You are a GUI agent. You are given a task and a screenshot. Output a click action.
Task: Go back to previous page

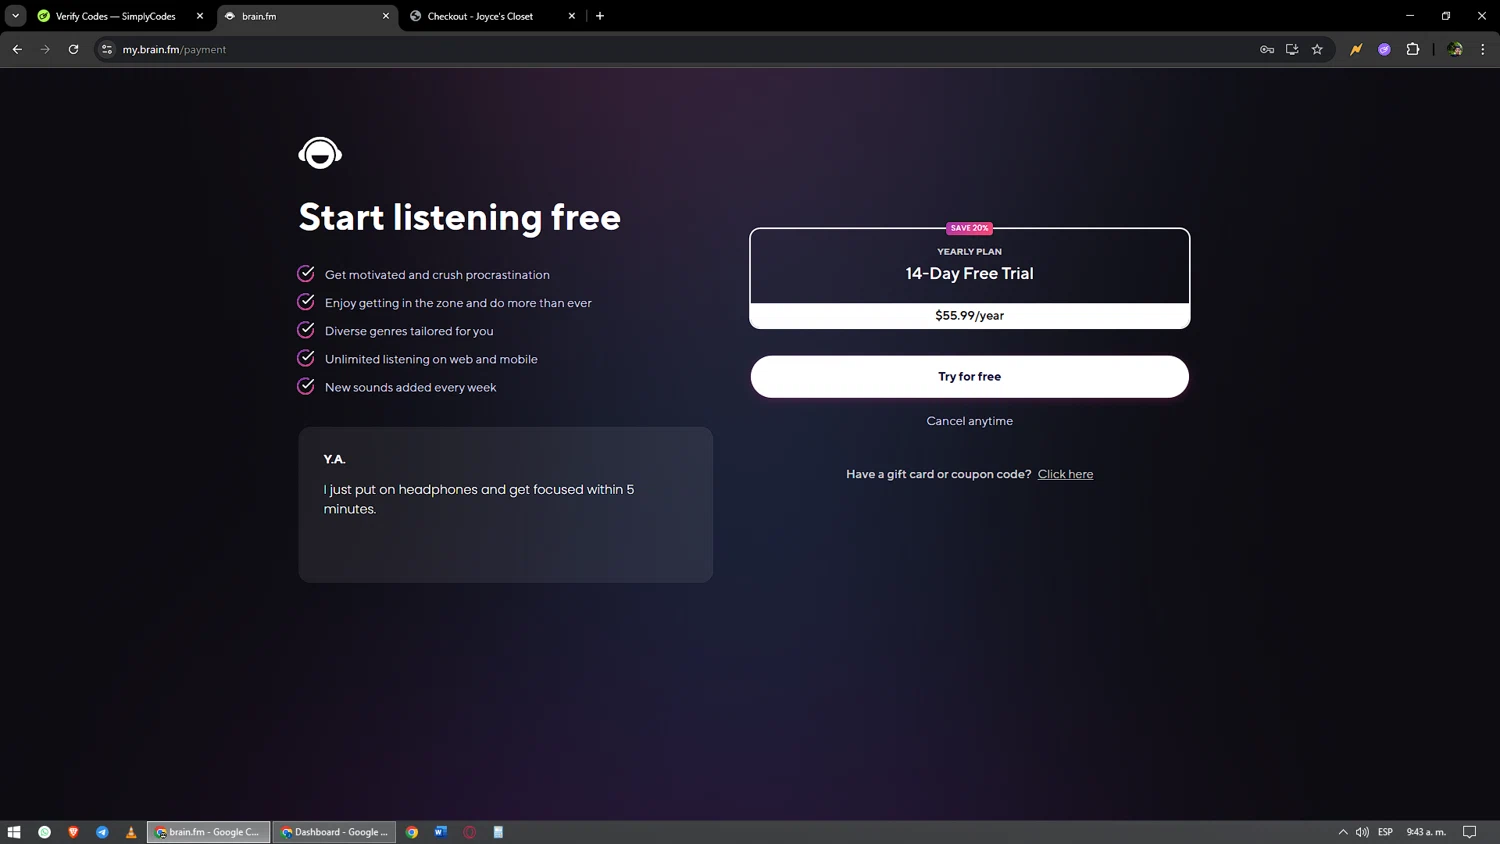click(17, 49)
